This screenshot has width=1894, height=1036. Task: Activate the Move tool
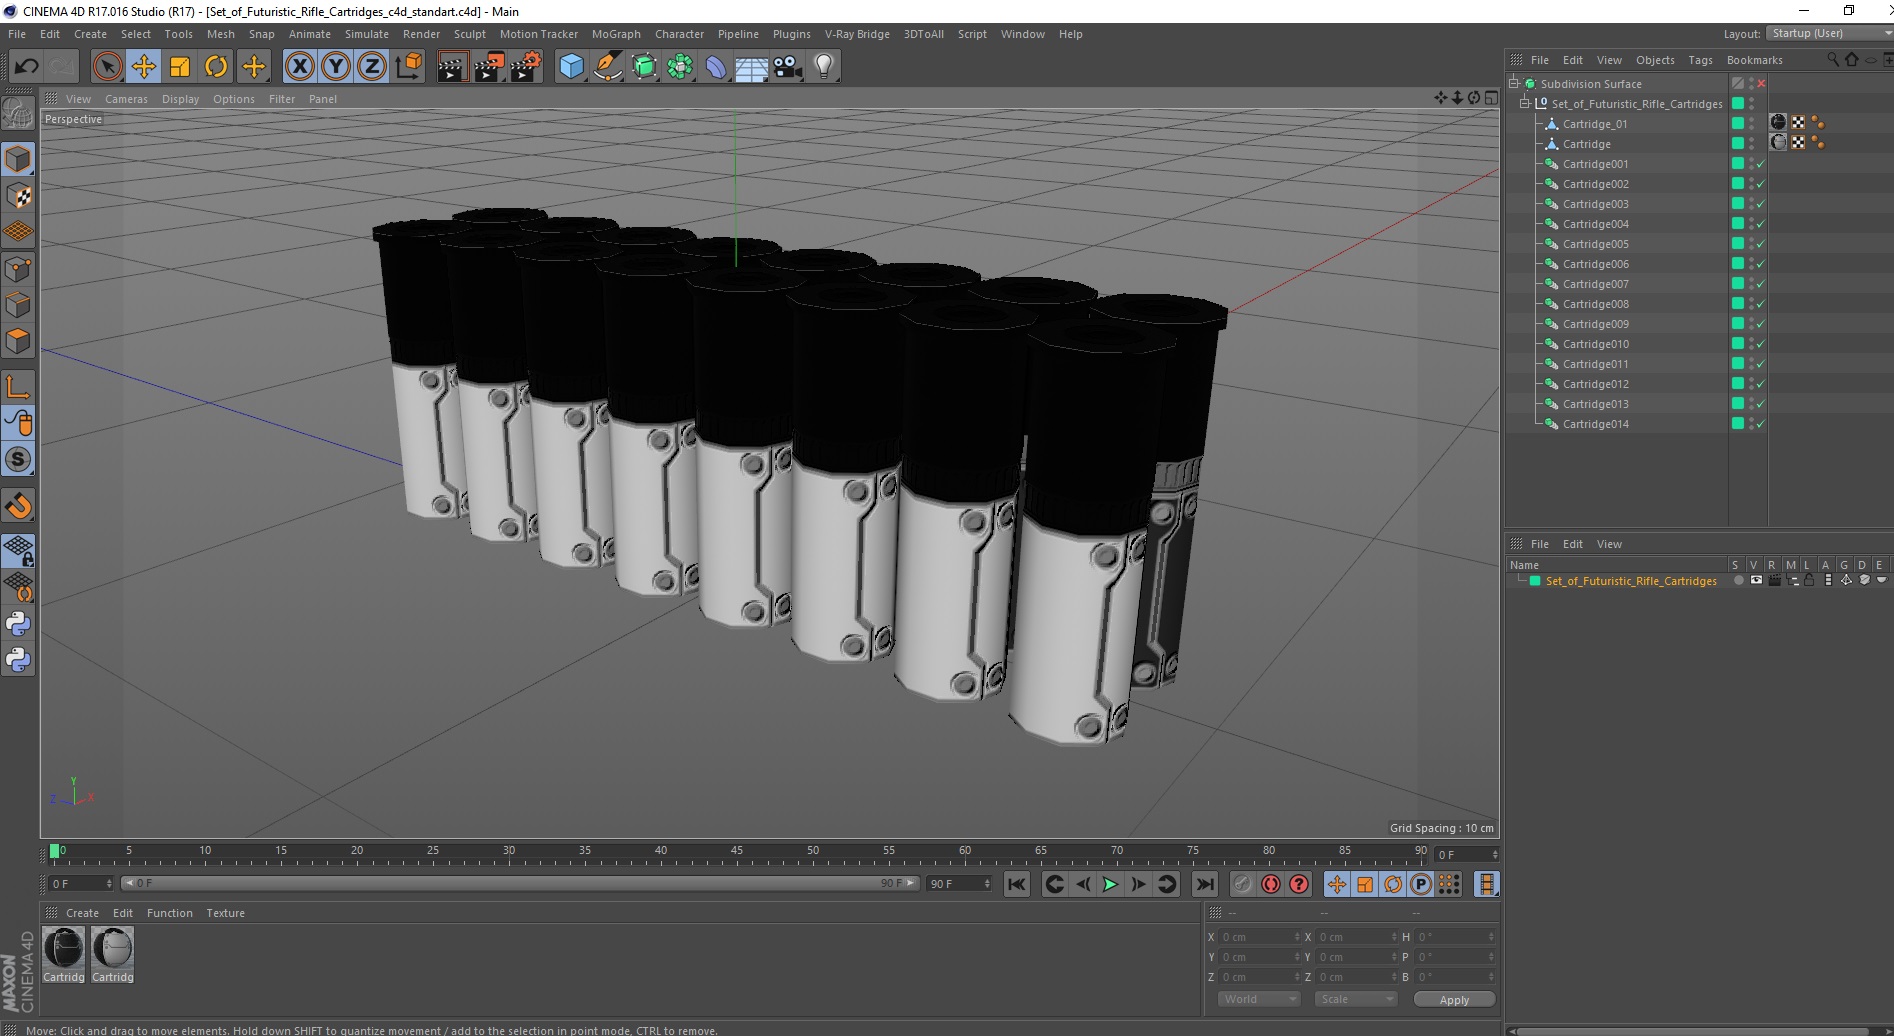(143, 67)
